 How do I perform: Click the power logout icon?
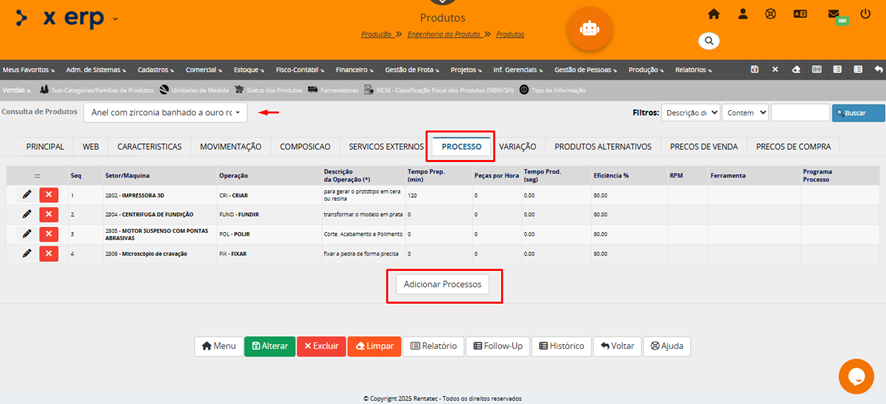[x=865, y=14]
